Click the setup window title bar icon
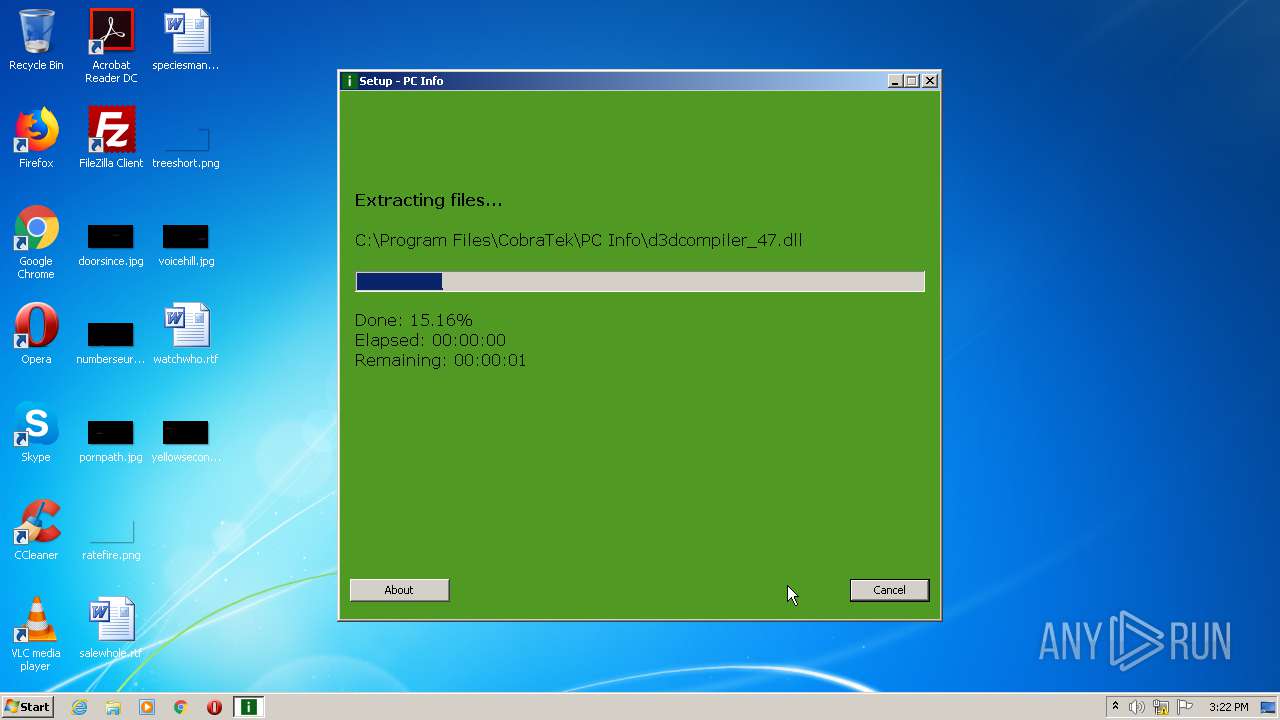This screenshot has width=1280, height=720. tap(349, 81)
